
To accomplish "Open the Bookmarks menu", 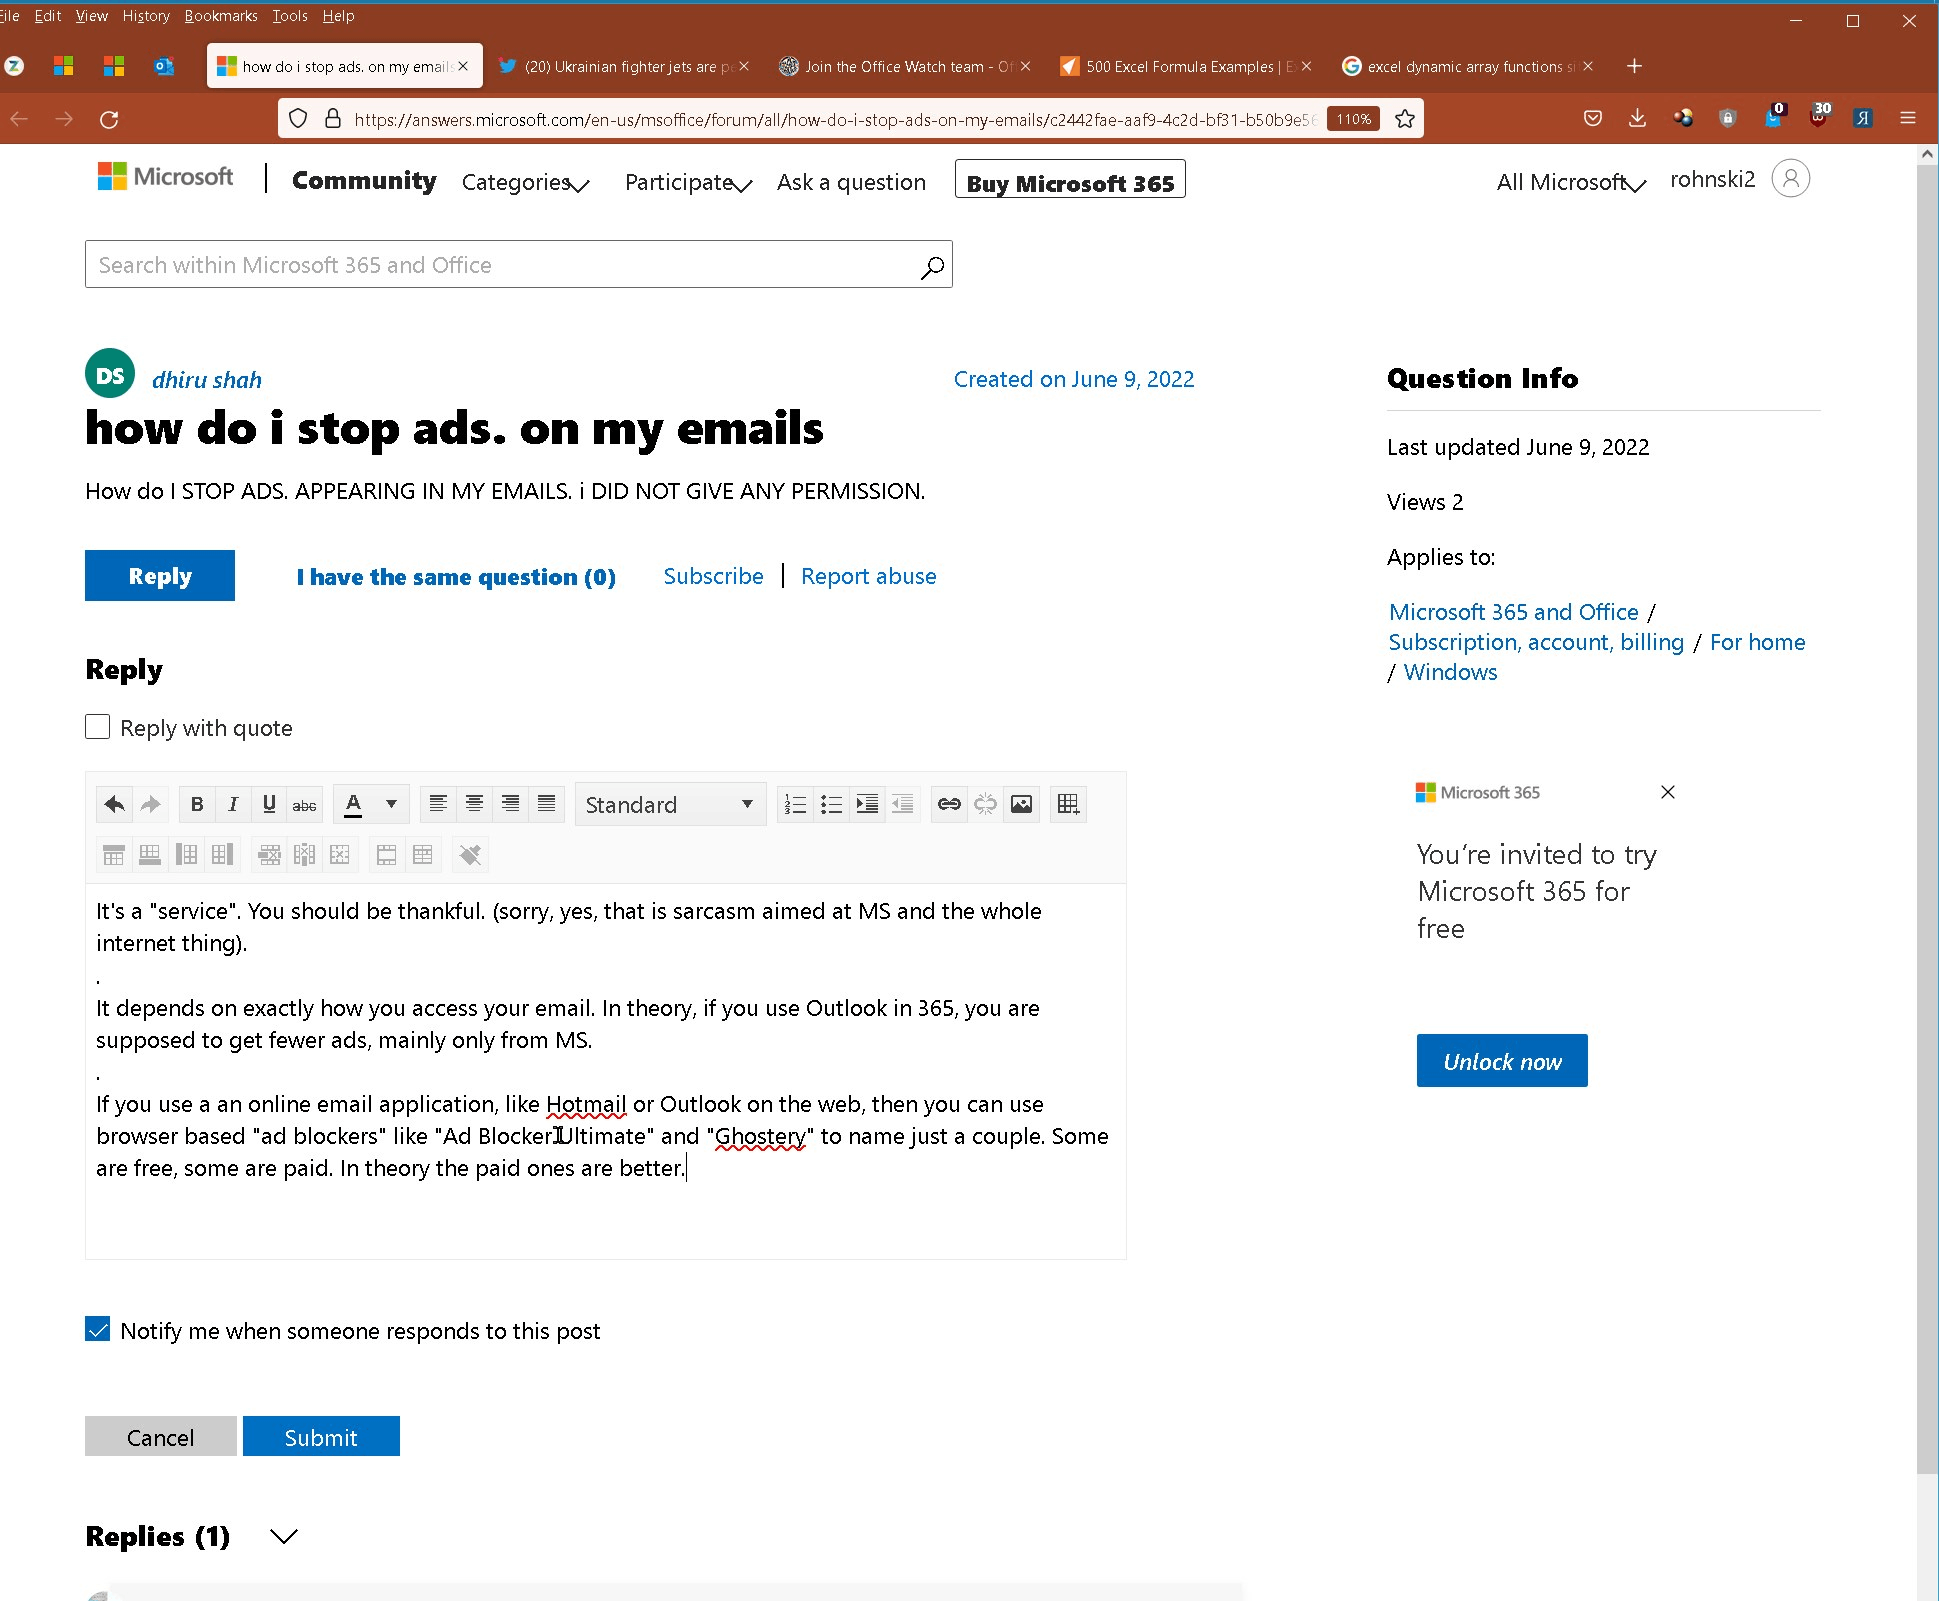I will click(221, 16).
